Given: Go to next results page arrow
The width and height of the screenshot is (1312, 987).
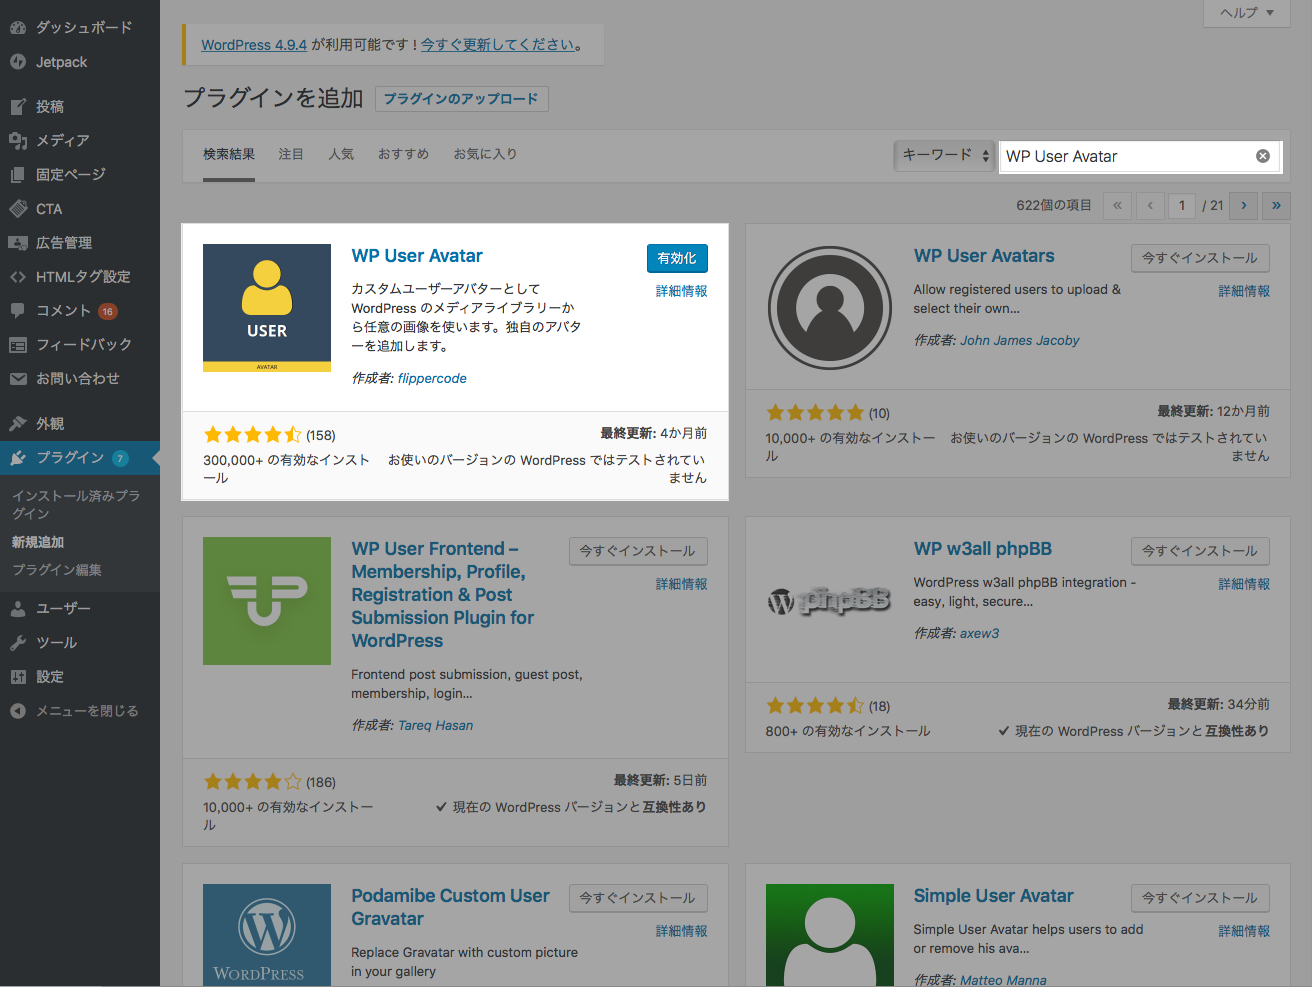Looking at the screenshot, I should coord(1244,205).
